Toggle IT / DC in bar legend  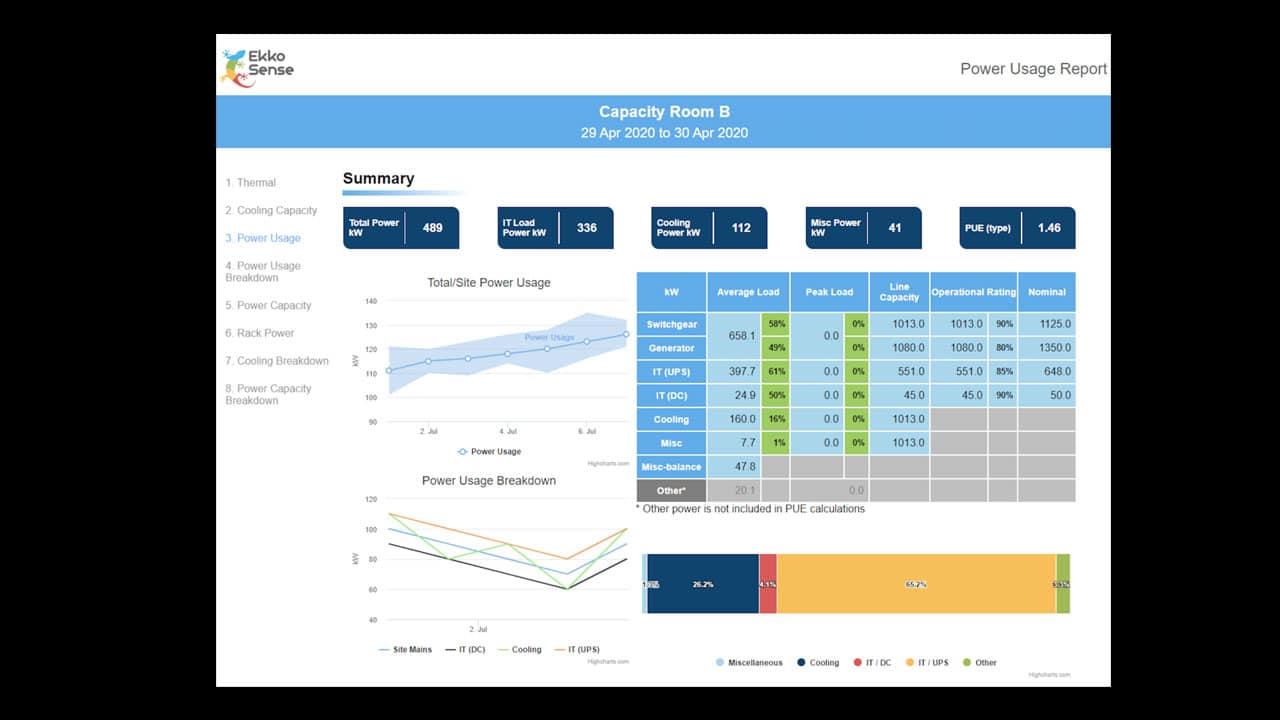pos(873,663)
